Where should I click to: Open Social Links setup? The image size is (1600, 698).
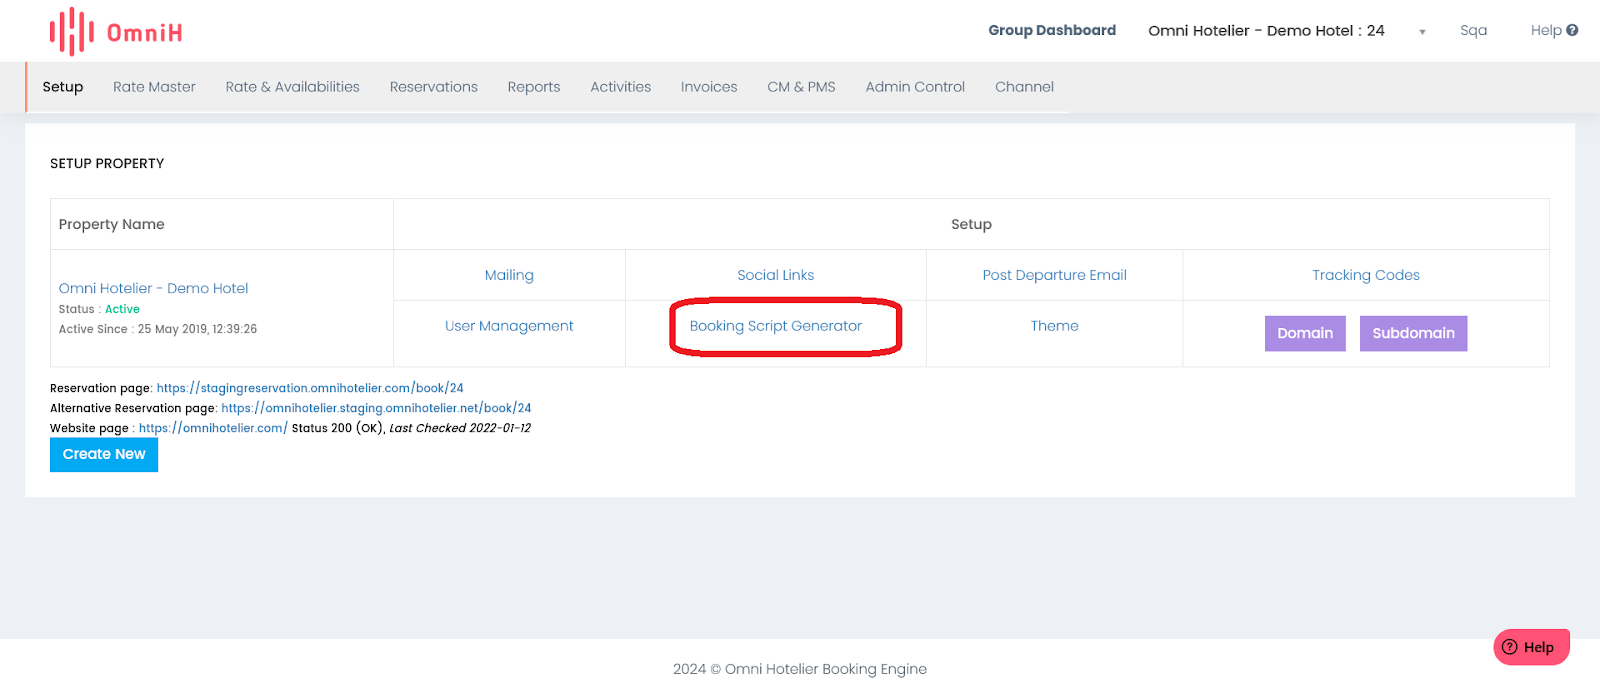tap(775, 275)
